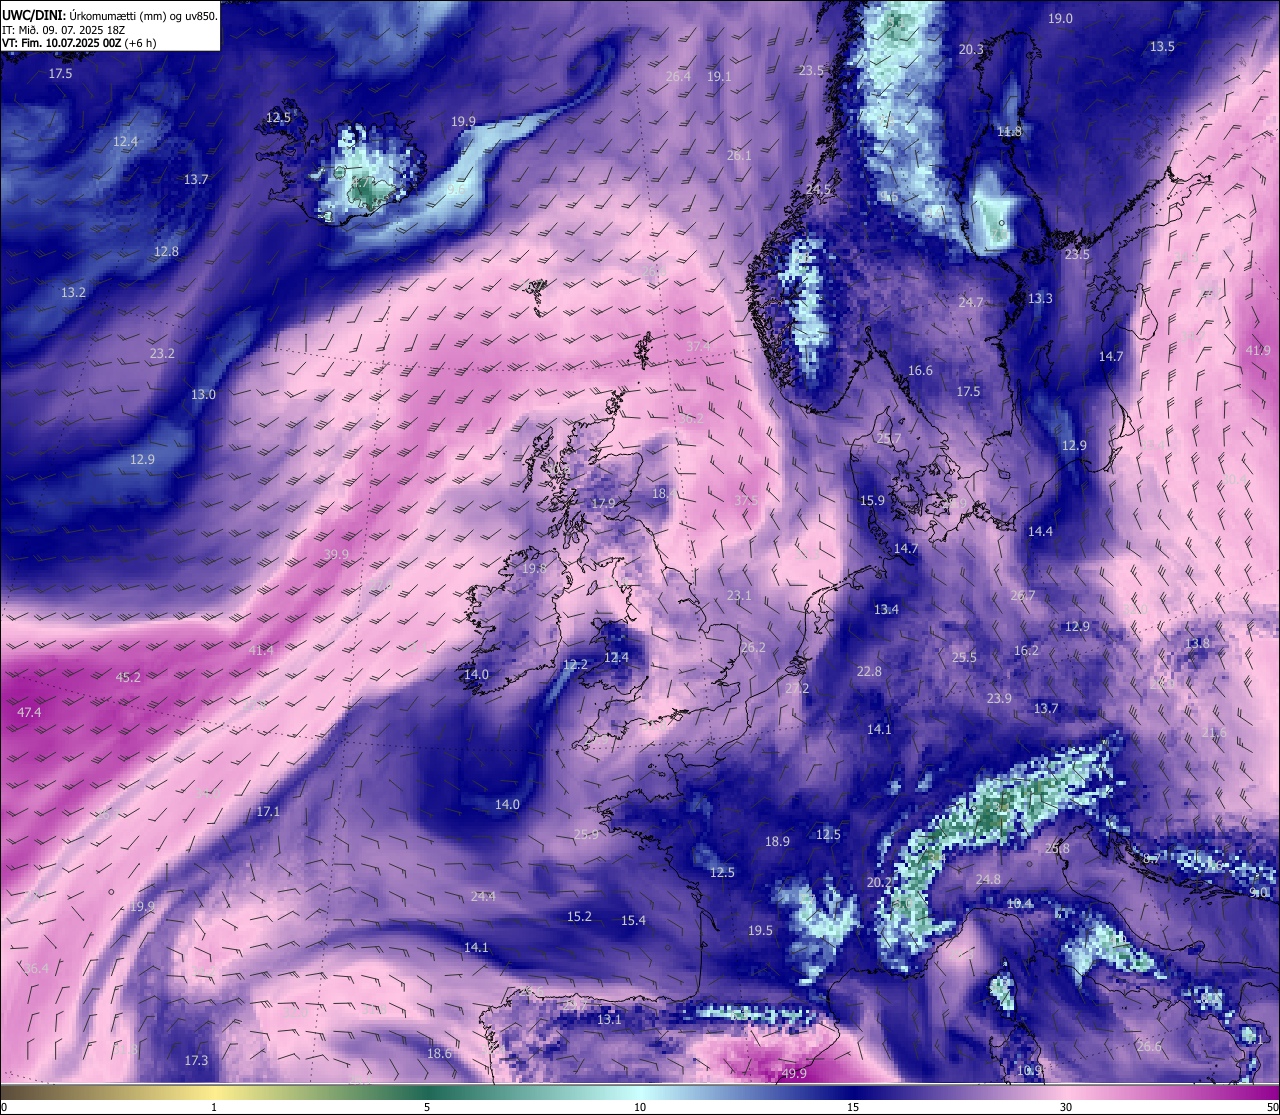This screenshot has width=1280, height=1115.
Task: Click the 17.3 value label
Action: [x=196, y=1060]
